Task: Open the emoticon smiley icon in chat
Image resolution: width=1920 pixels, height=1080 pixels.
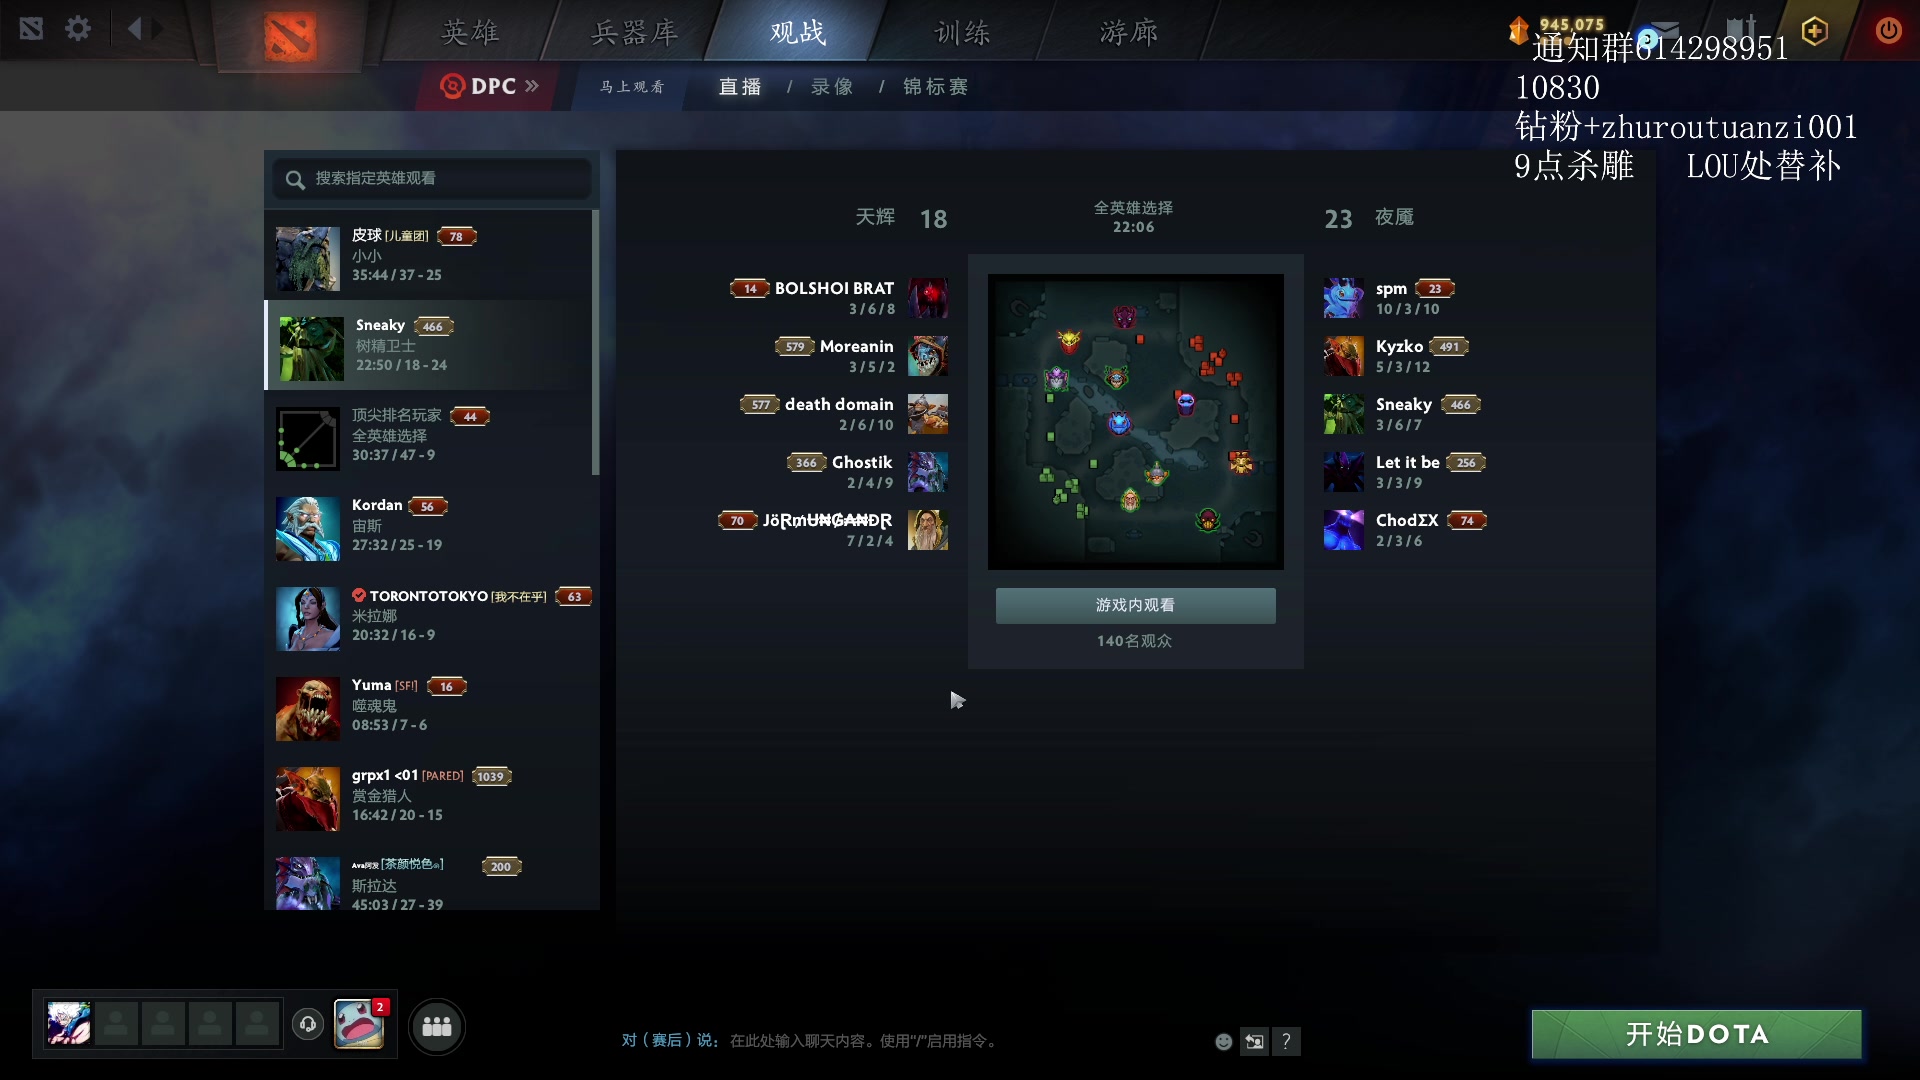Action: [1223, 1041]
